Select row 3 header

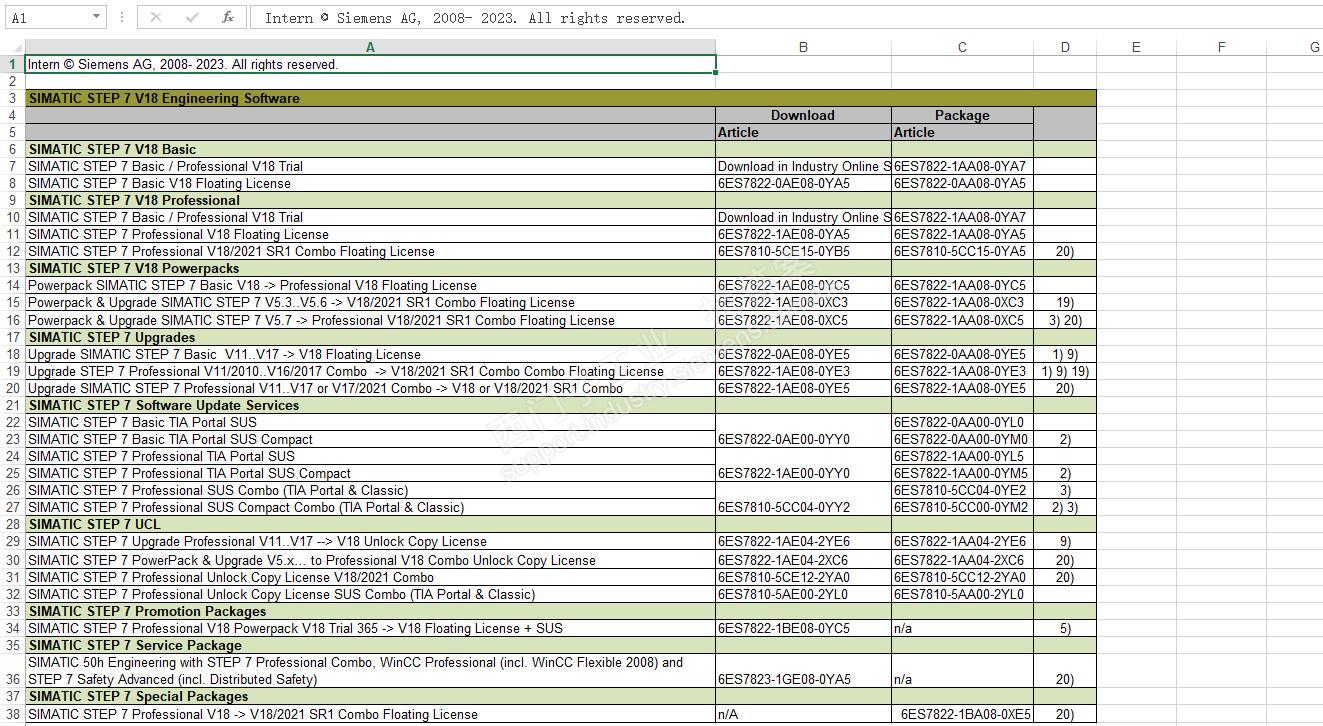[x=12, y=98]
